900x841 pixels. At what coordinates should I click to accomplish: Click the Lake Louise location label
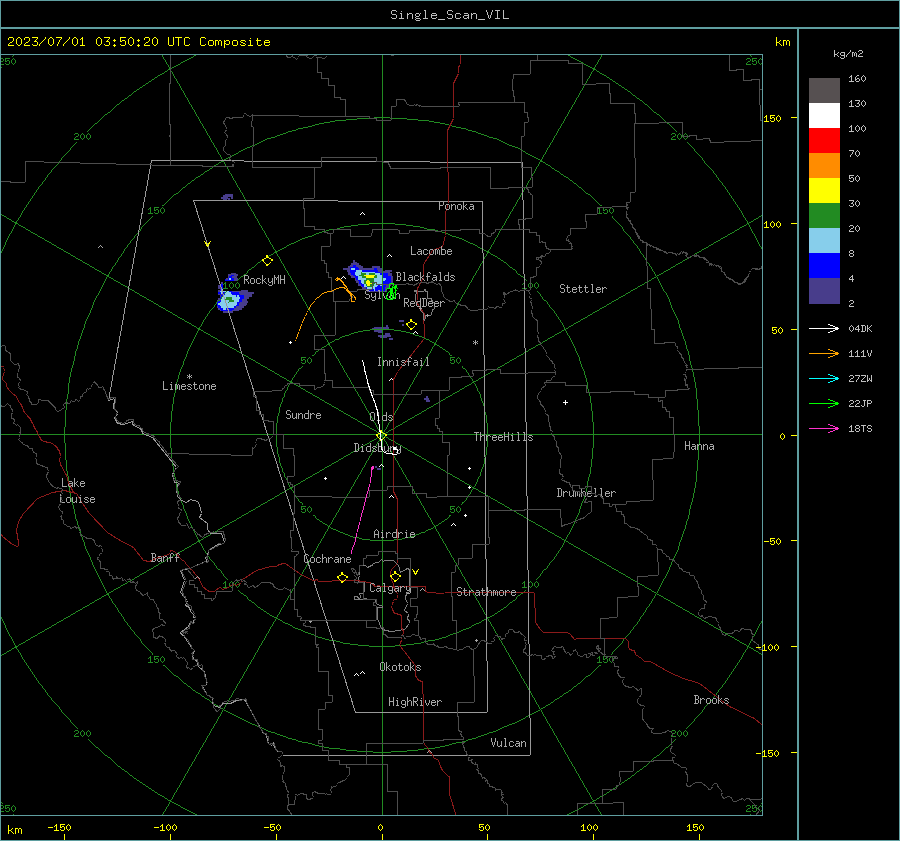coord(77,491)
